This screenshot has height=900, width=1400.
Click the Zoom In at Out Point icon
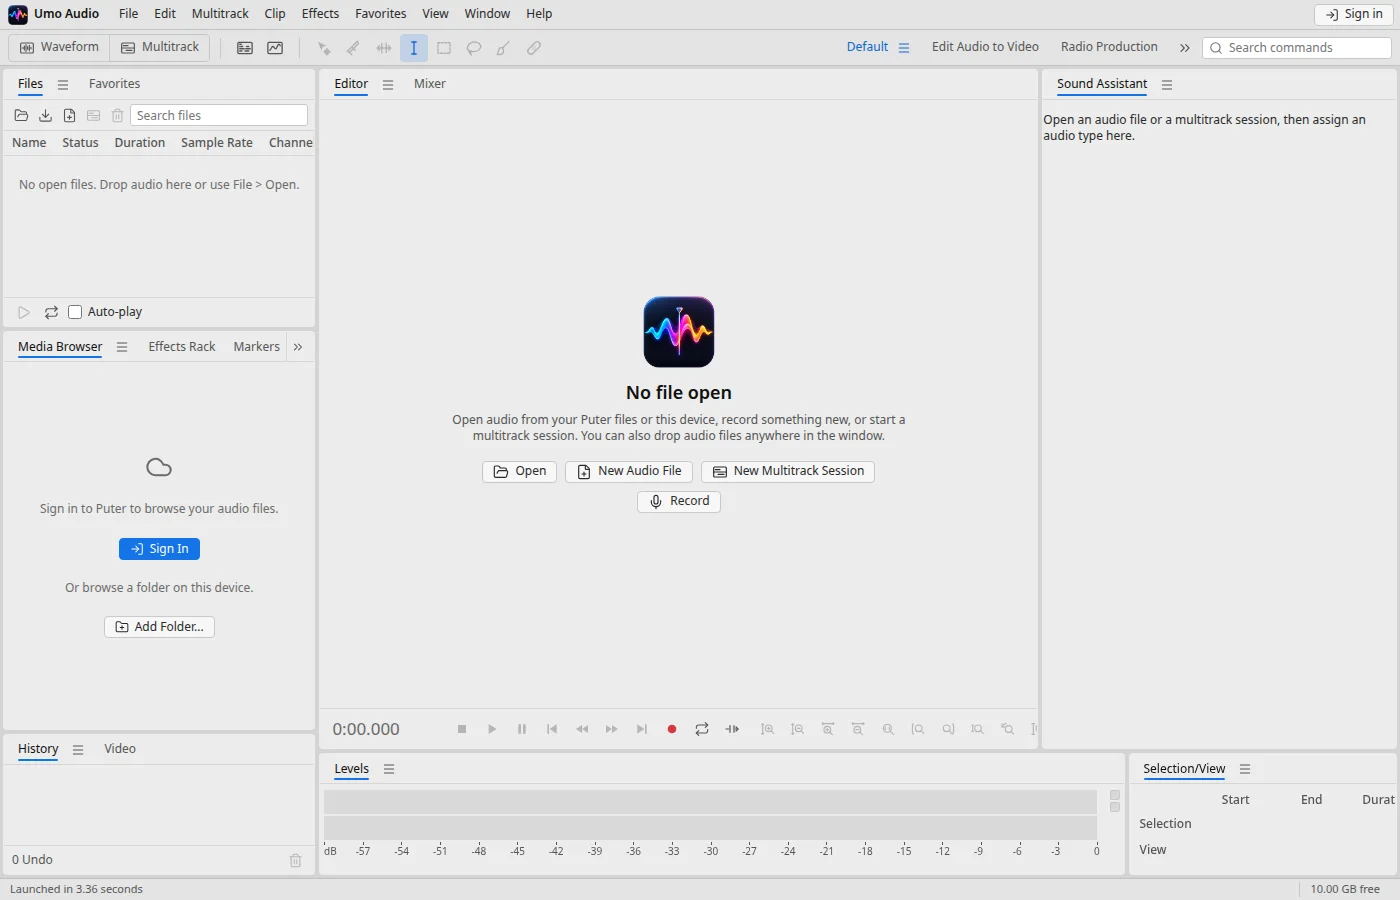948,729
